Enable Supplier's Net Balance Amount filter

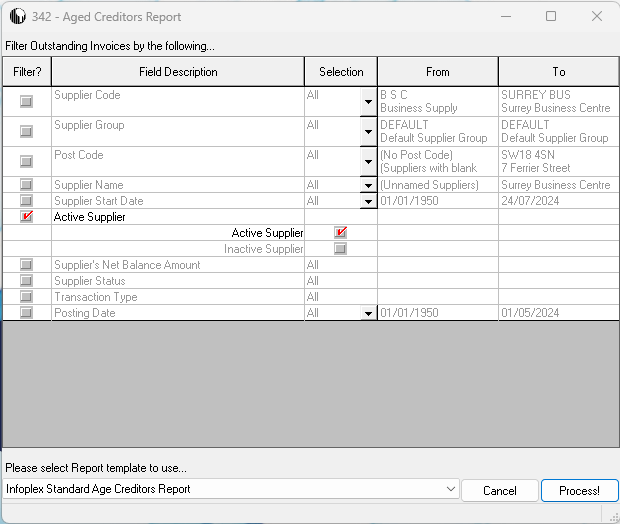pos(26,265)
